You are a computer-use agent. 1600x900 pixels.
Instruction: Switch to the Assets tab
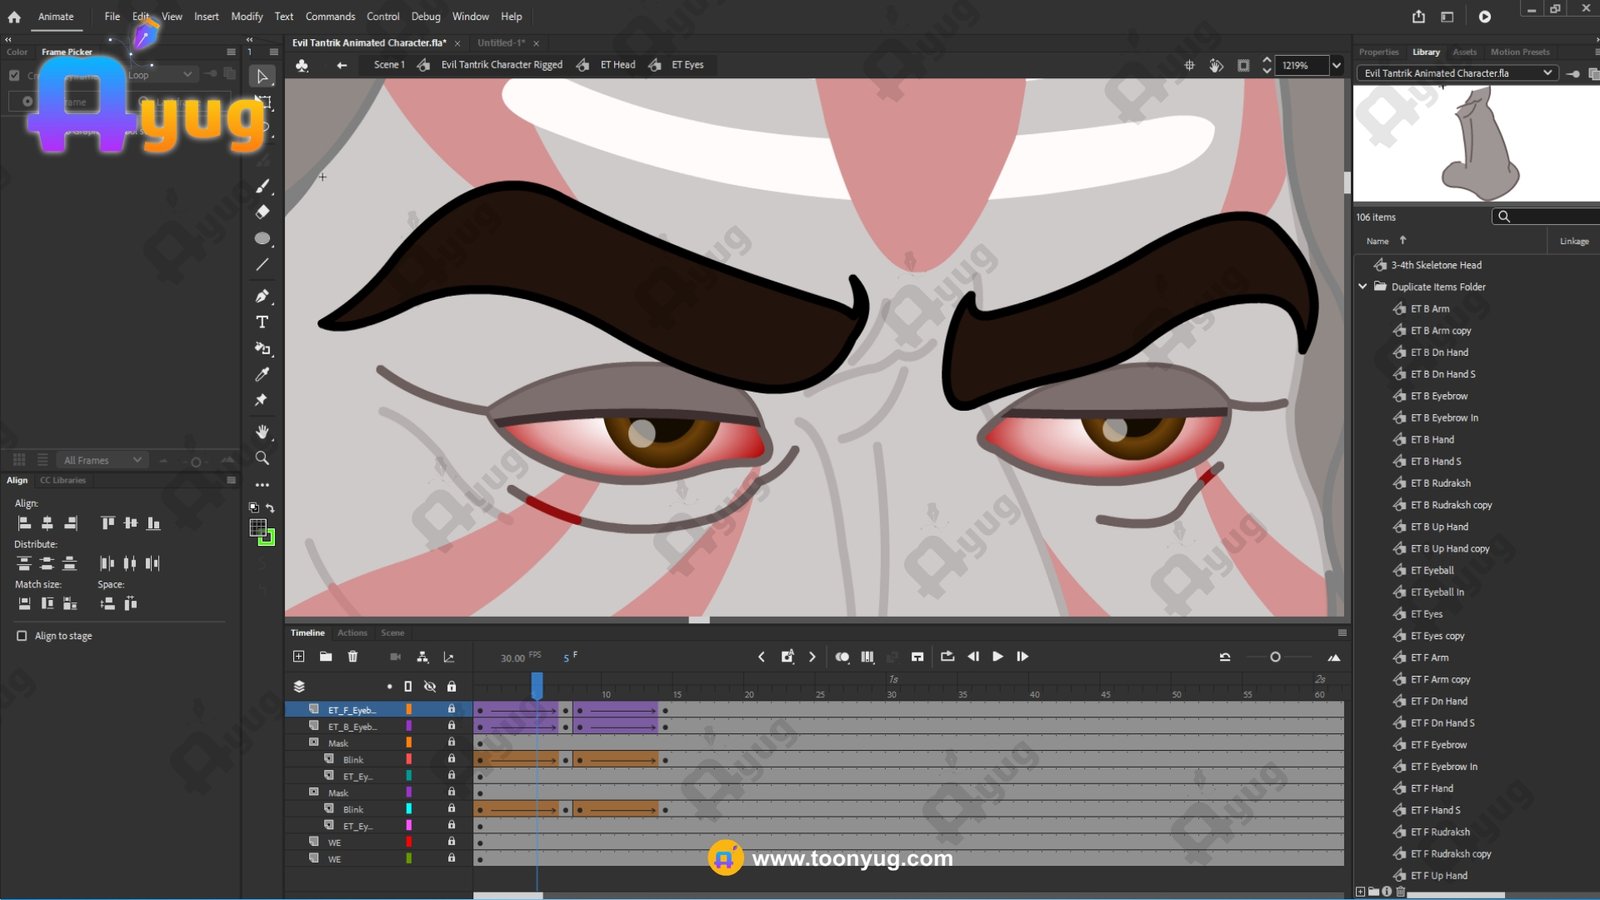click(1464, 52)
